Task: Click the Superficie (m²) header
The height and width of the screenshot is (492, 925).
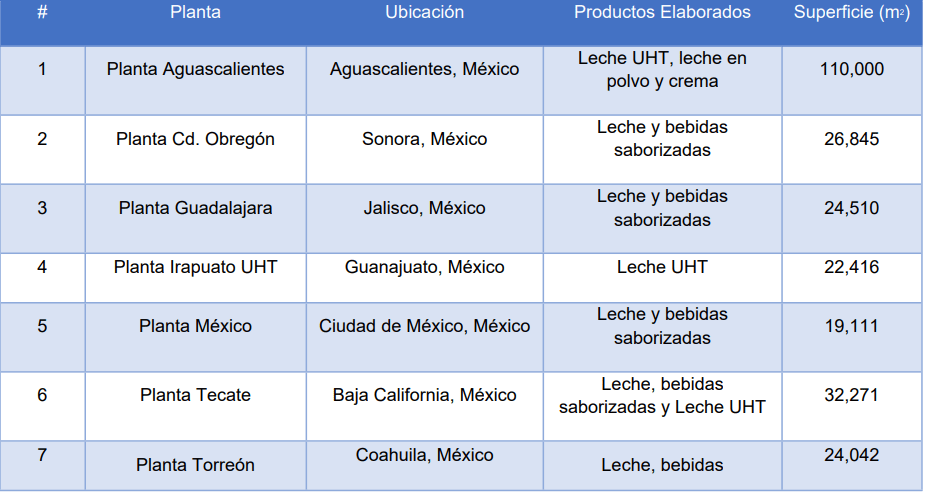Action: pos(851,12)
